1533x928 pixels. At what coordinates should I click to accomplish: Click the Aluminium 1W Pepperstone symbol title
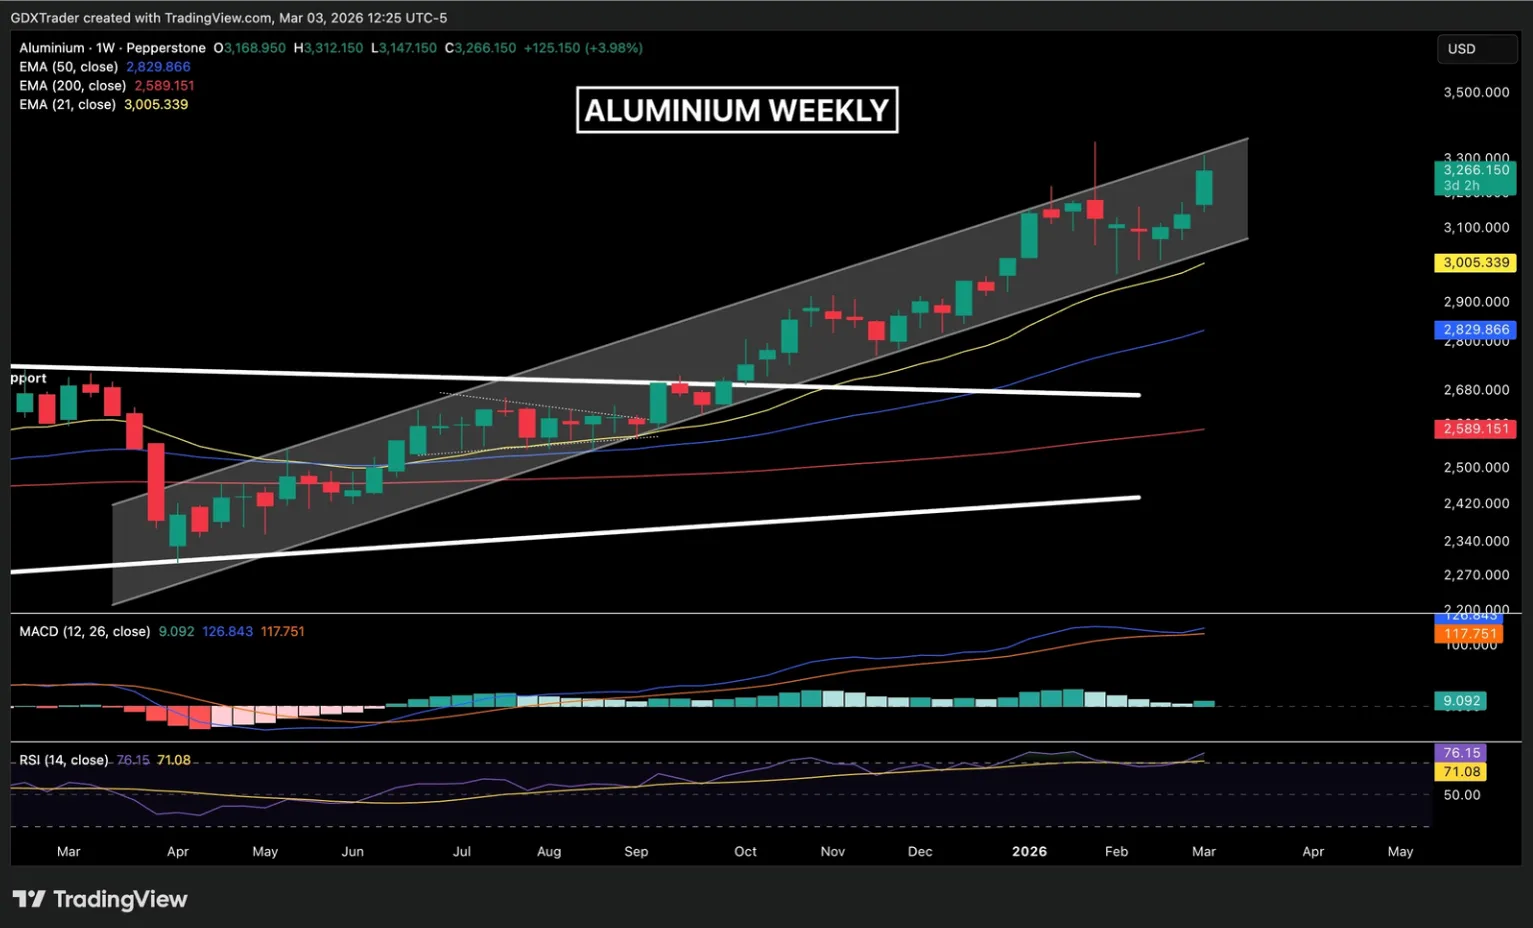[x=112, y=48]
